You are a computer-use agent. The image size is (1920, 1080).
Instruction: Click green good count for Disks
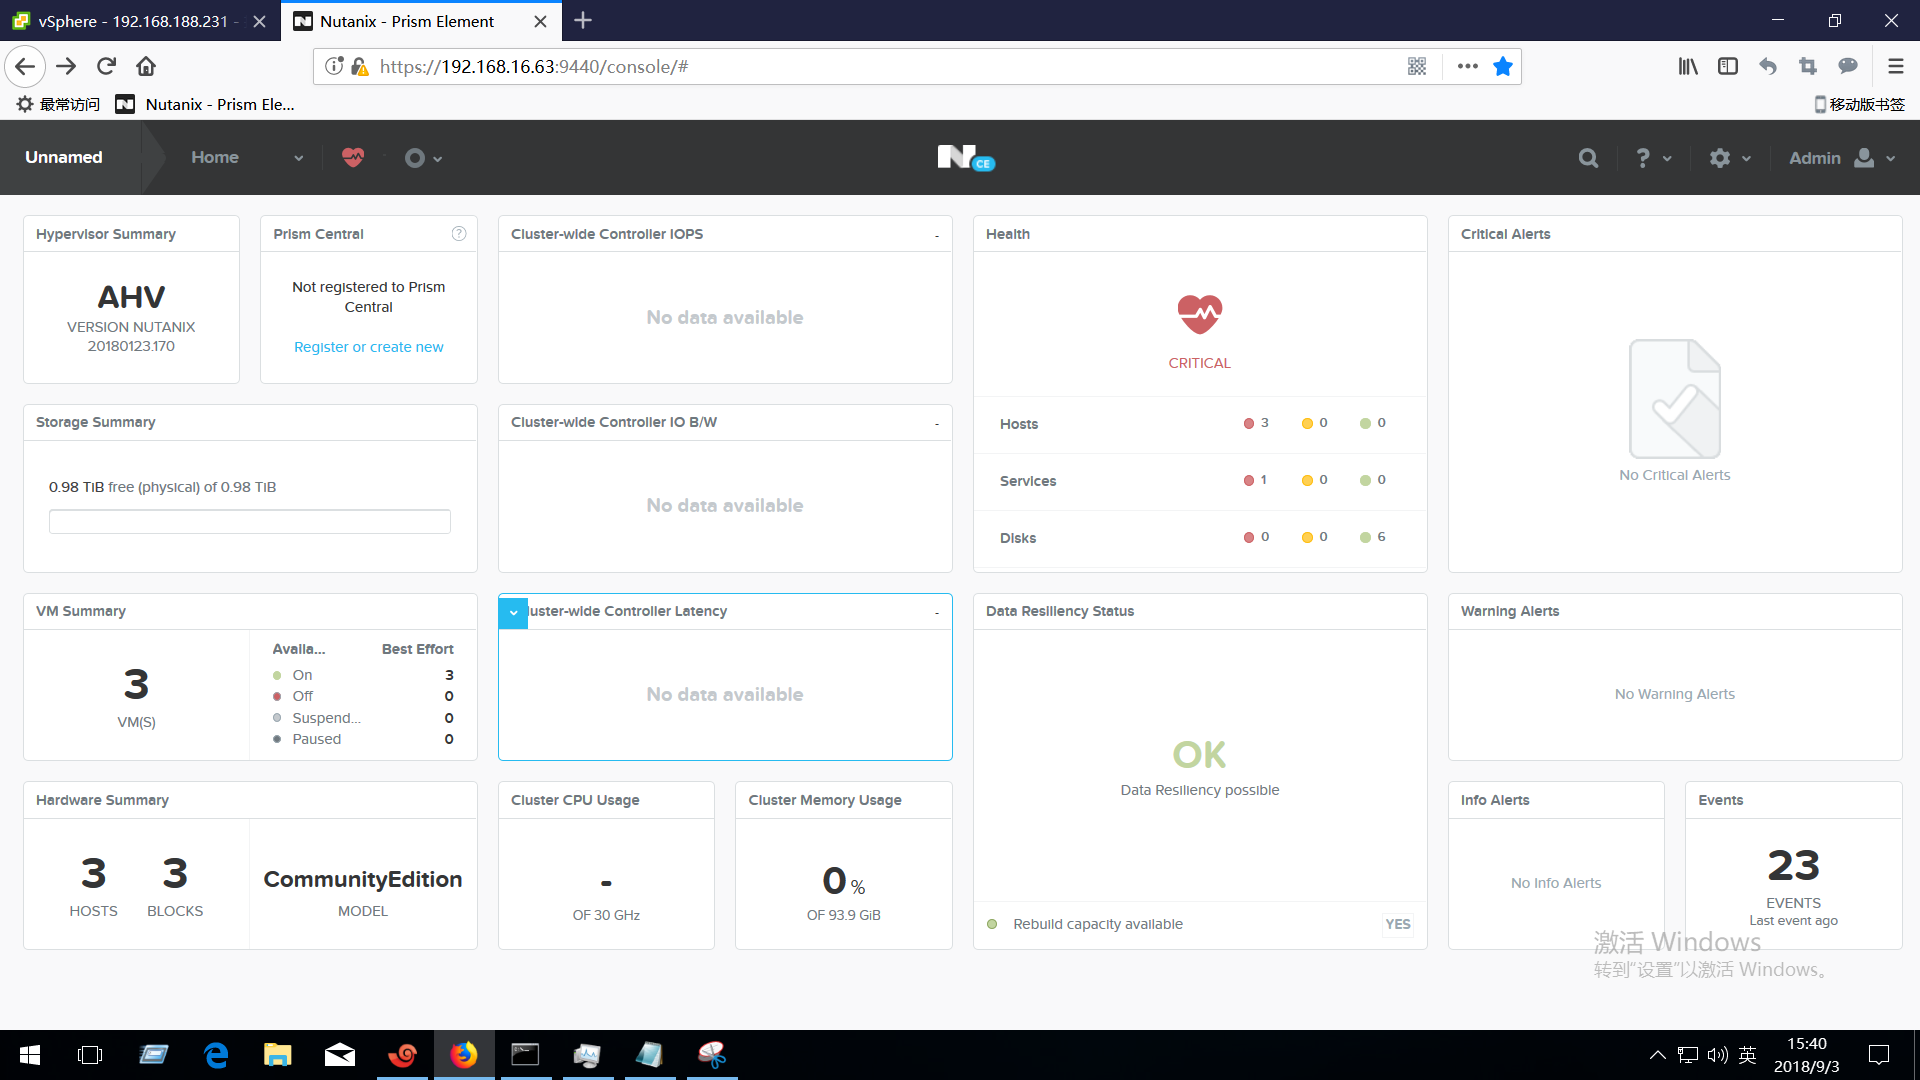point(1373,537)
